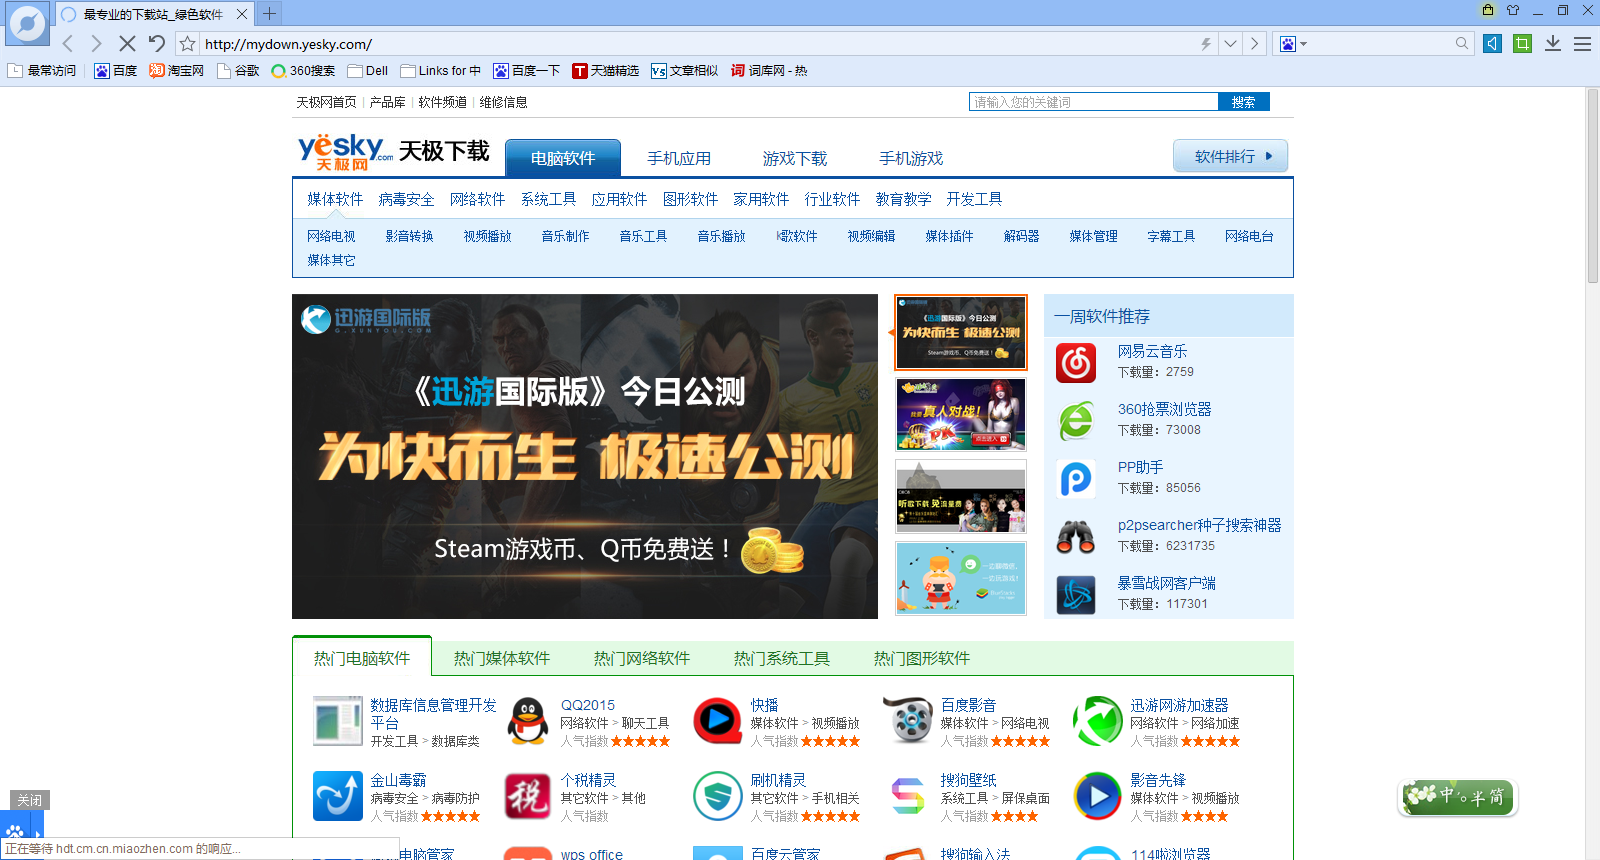This screenshot has width=1600, height=860.
Task: Open the downloads icon
Action: (1553, 44)
